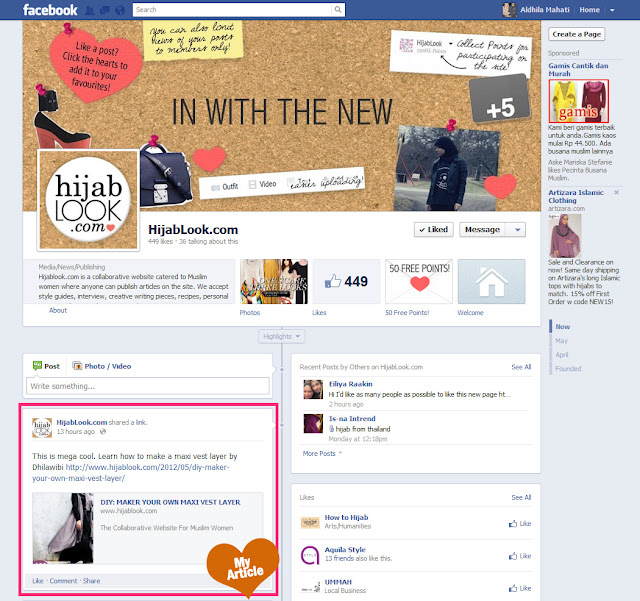Open DIY Maker Your Own Maxi Vest title
Image resolution: width=640 pixels, height=601 pixels.
pyautogui.click(x=170, y=503)
